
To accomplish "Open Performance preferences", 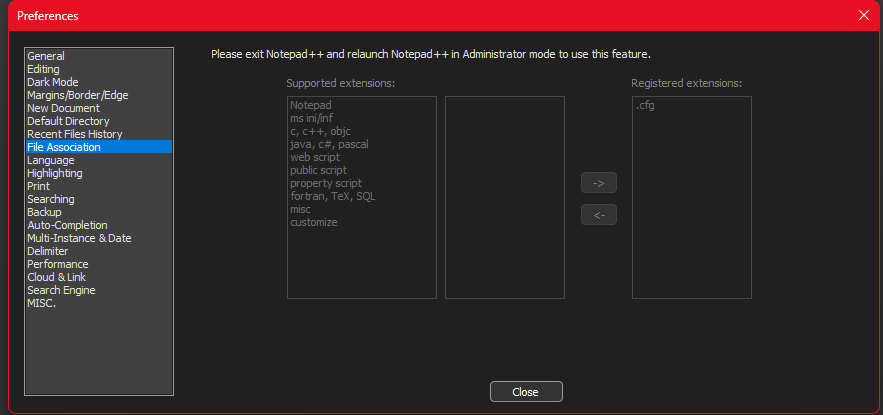I will (x=99, y=264).
